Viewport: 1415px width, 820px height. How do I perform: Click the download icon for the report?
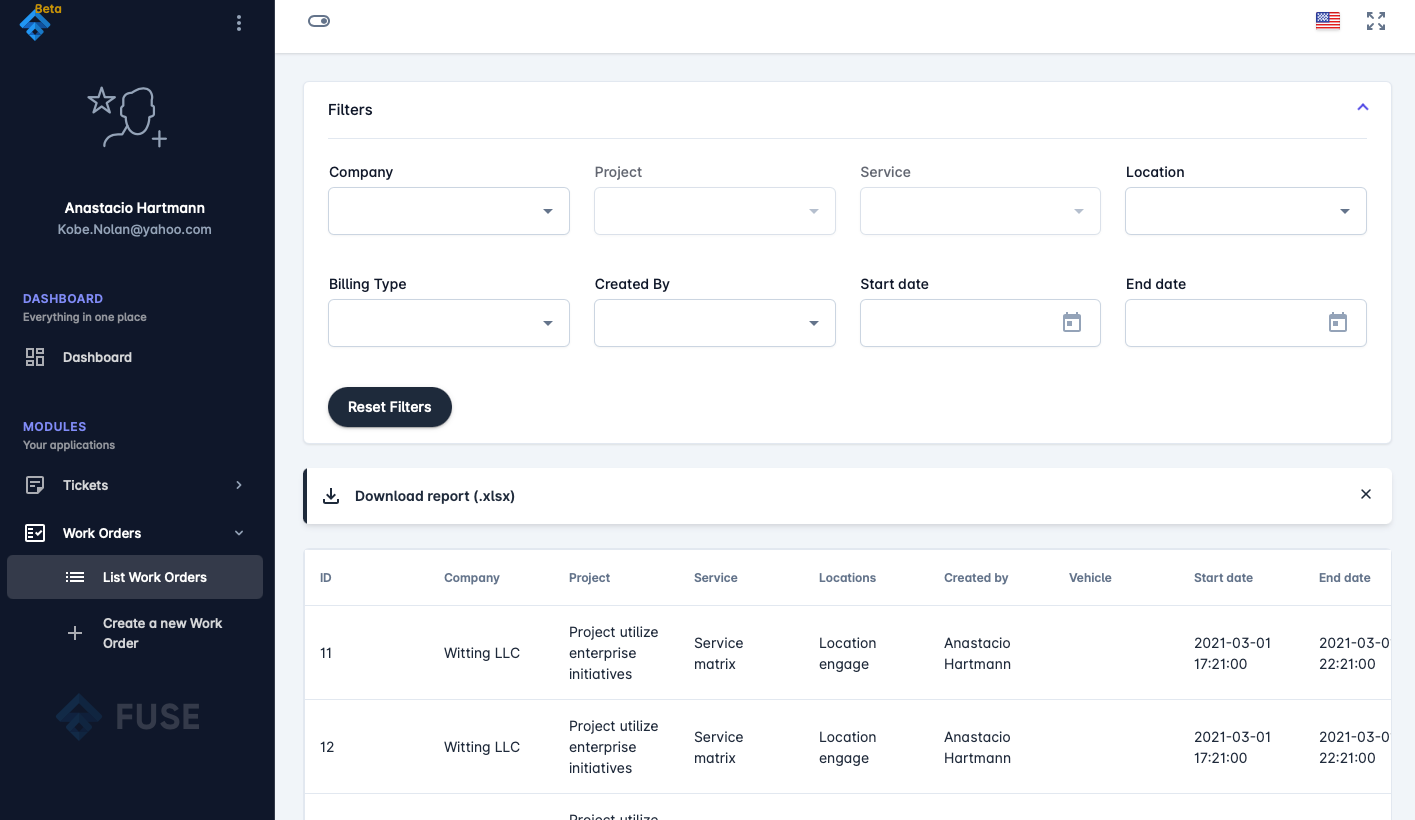pos(331,496)
